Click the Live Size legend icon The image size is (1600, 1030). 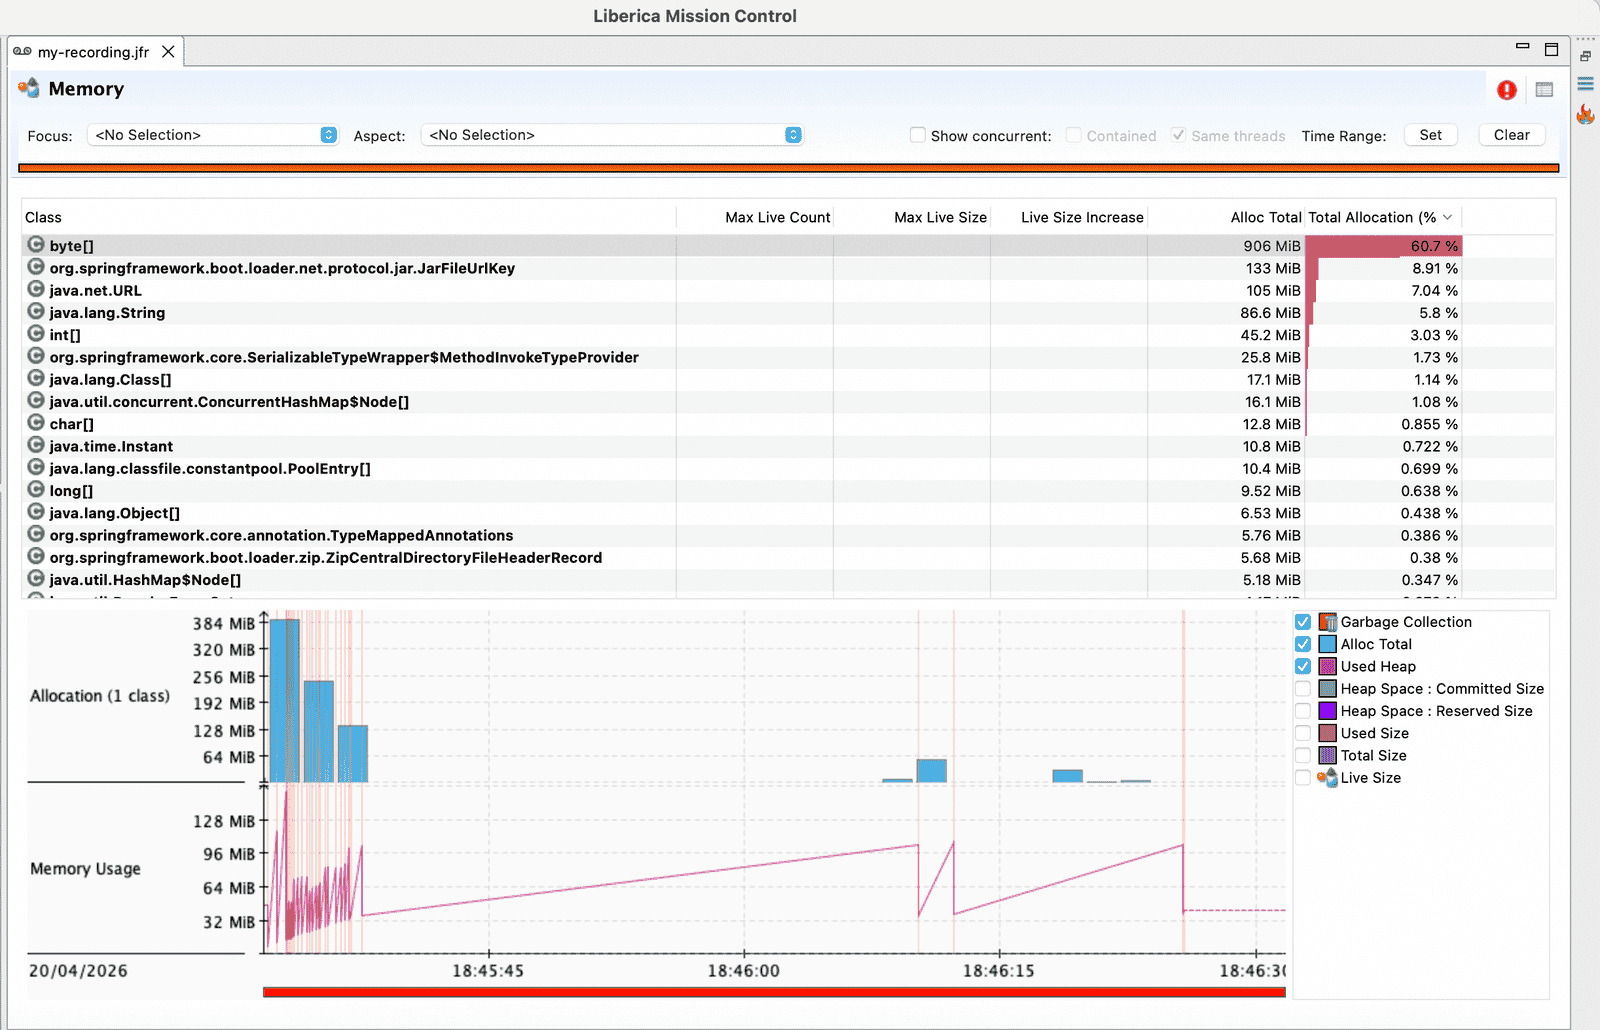click(x=1328, y=778)
